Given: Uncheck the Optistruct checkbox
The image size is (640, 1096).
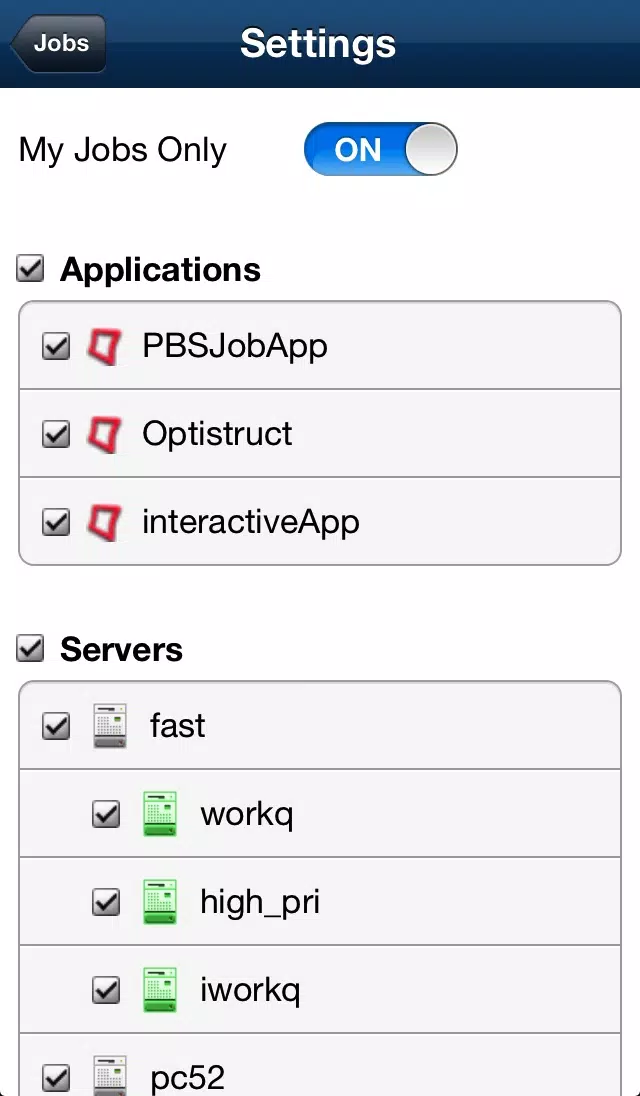Looking at the screenshot, I should point(56,435).
